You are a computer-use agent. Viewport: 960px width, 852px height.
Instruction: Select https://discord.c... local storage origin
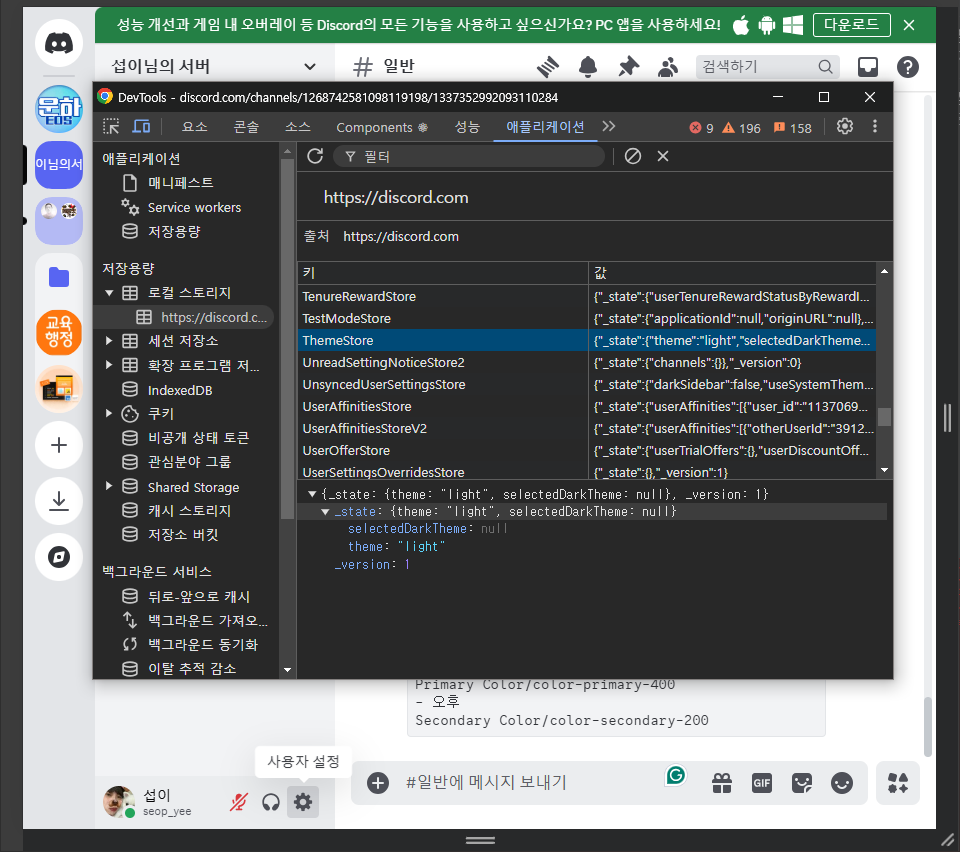click(x=214, y=317)
